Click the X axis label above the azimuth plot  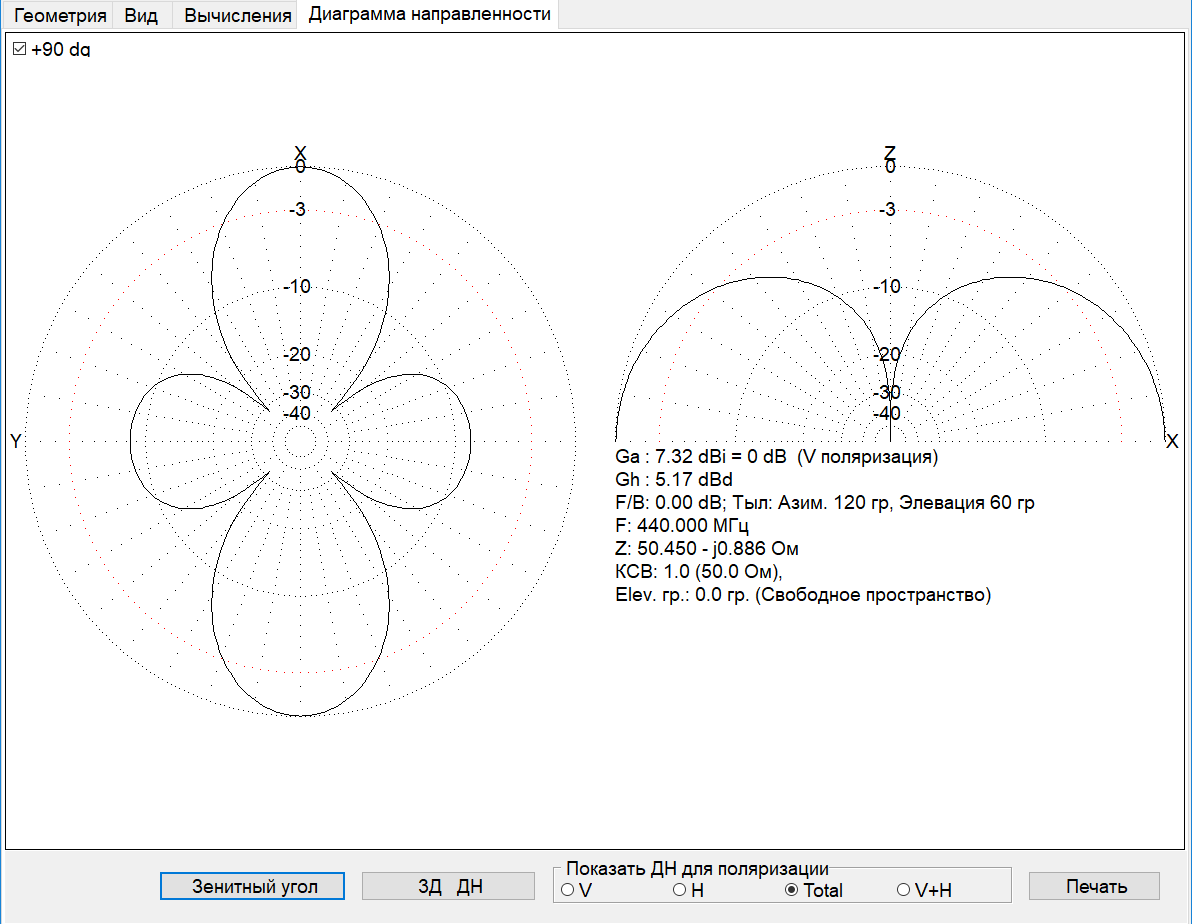[300, 153]
